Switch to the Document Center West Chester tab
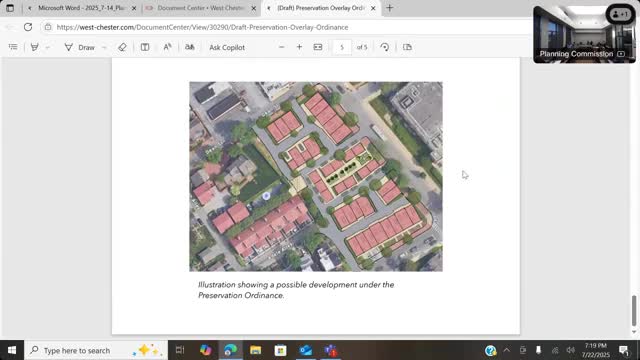Screen dimensions: 640x360 200,8
